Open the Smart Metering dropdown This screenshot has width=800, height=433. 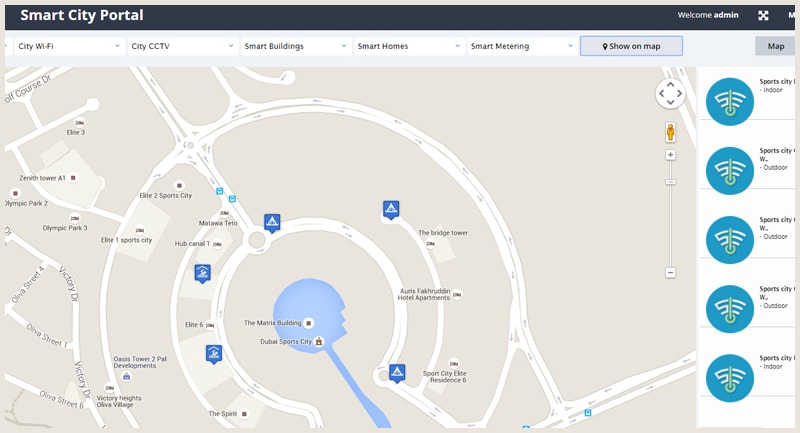click(522, 46)
